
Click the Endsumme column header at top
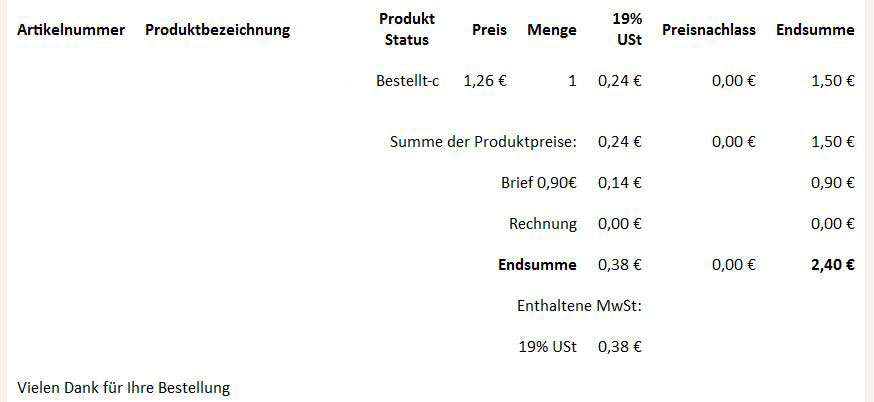pyautogui.click(x=815, y=30)
